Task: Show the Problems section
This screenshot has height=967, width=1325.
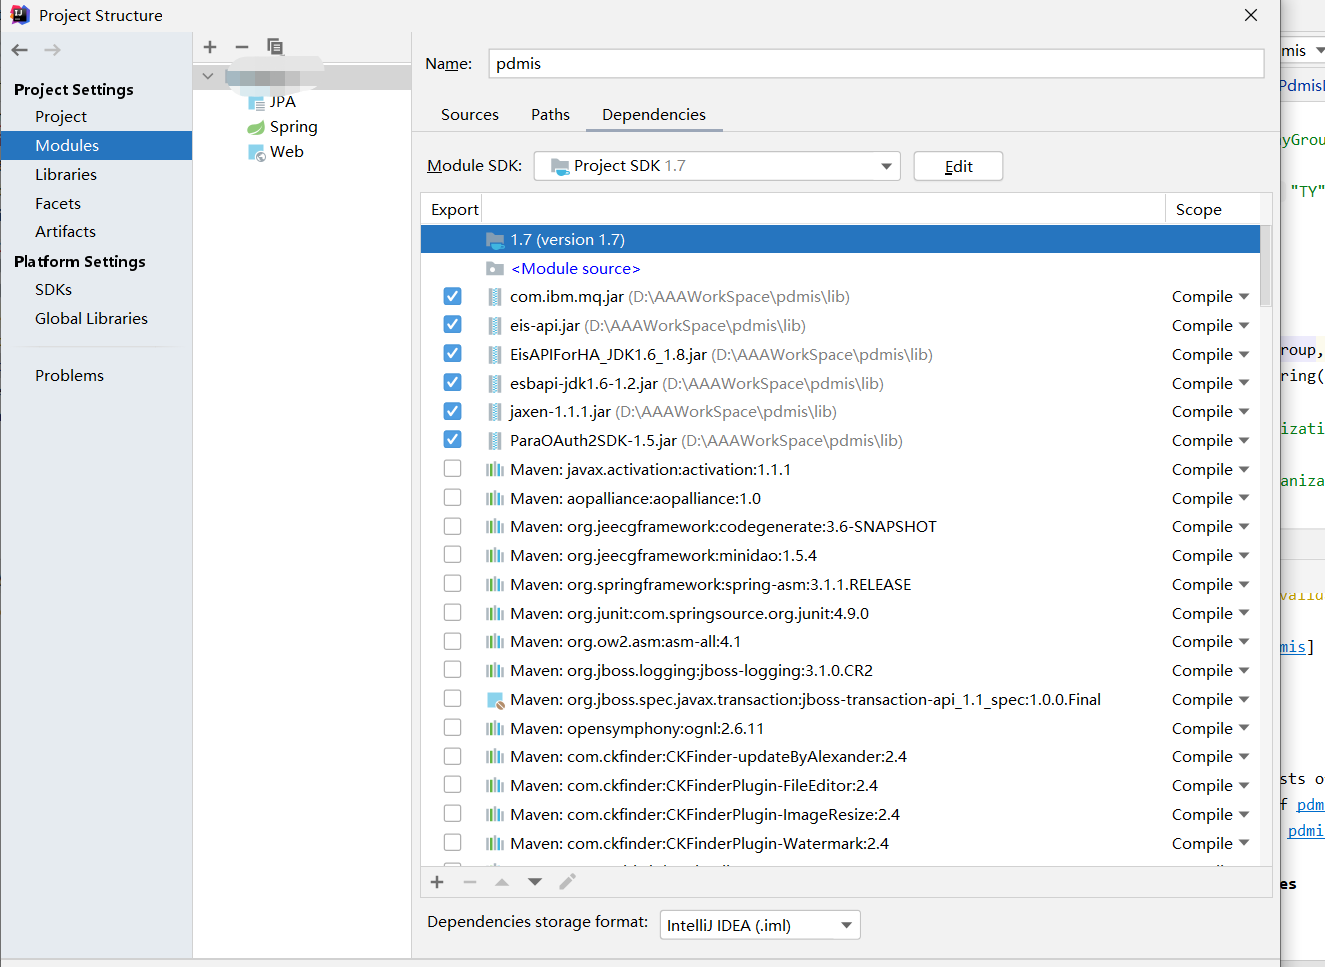Action: point(69,376)
